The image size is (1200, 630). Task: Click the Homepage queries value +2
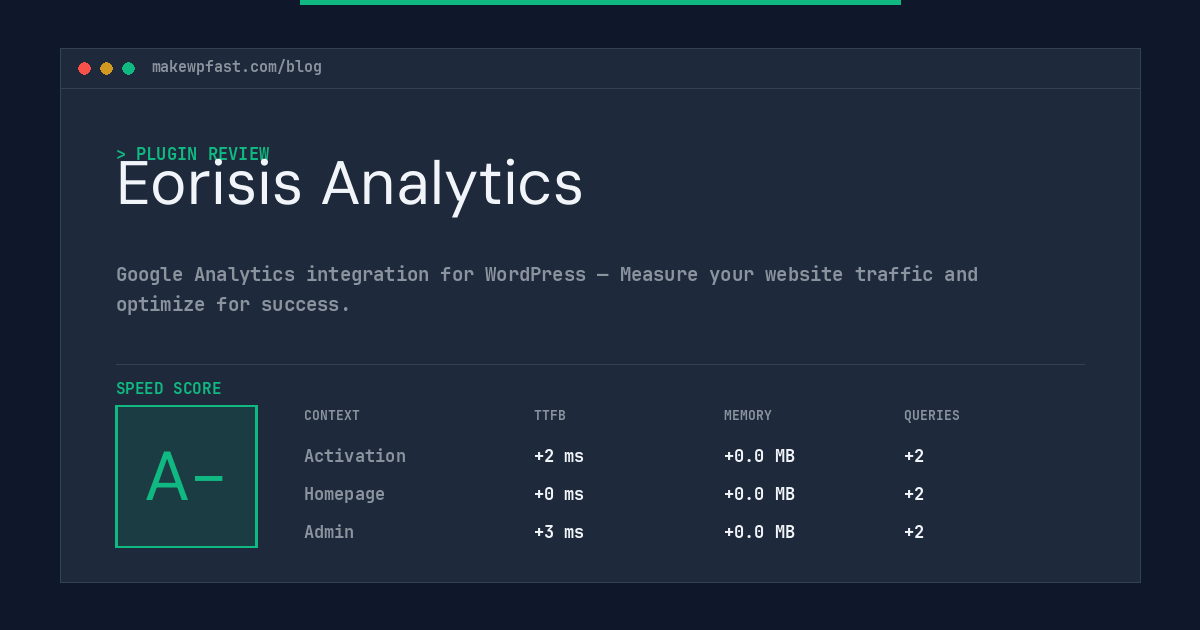pyautogui.click(x=914, y=494)
